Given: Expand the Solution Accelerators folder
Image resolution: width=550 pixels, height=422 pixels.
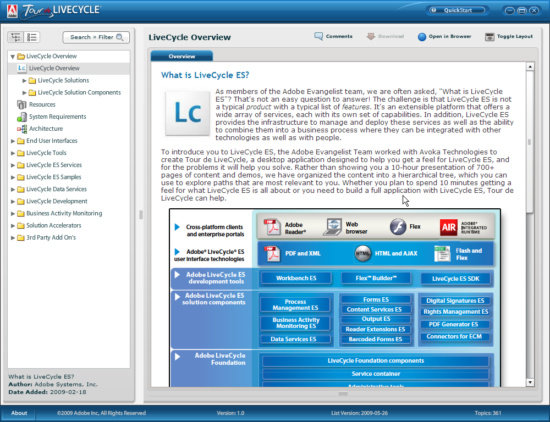Looking at the screenshot, I should [13, 226].
